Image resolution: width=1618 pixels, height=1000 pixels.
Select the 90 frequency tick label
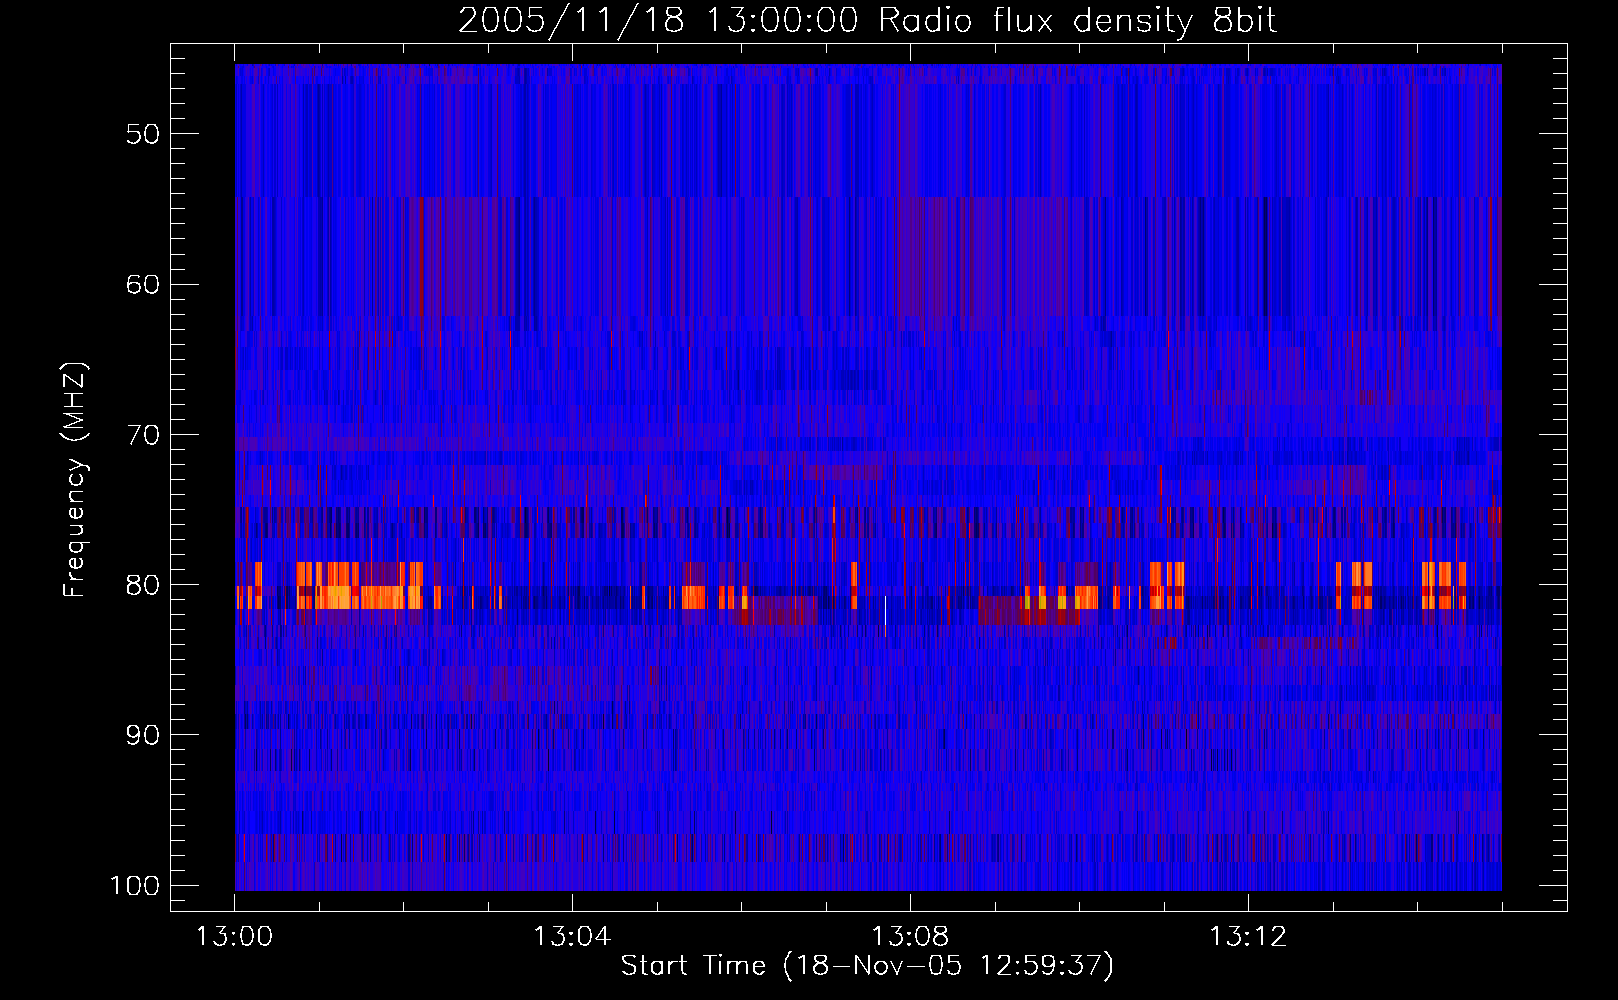pos(143,735)
